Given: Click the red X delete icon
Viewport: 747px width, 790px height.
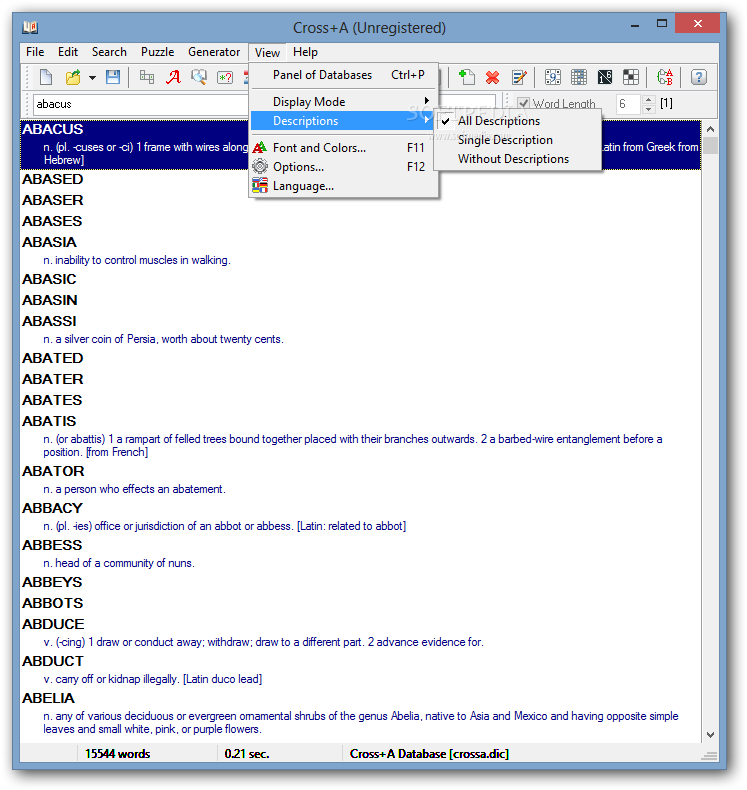Looking at the screenshot, I should 493,78.
